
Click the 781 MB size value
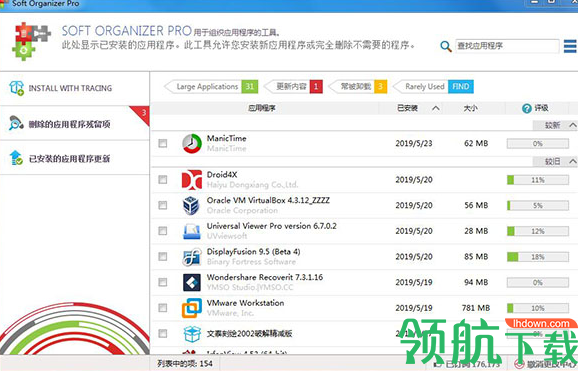point(476,308)
